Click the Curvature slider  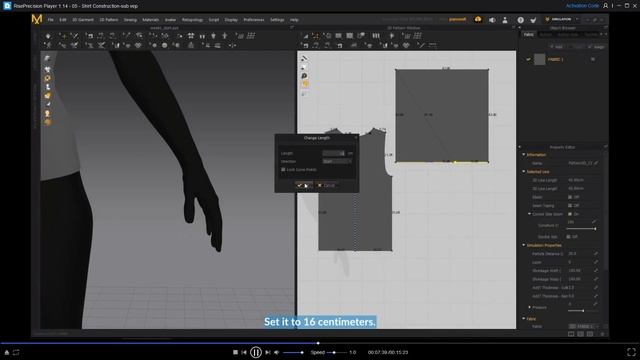(582, 229)
